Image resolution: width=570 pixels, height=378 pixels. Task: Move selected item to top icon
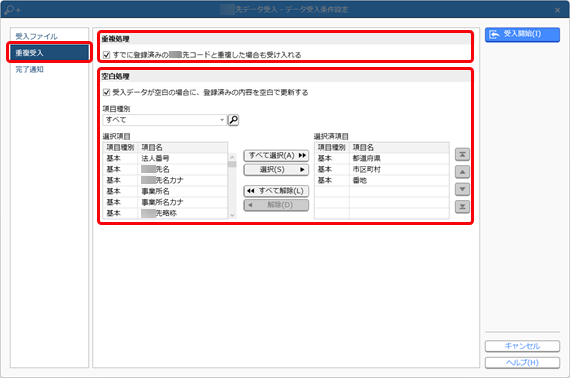(462, 154)
